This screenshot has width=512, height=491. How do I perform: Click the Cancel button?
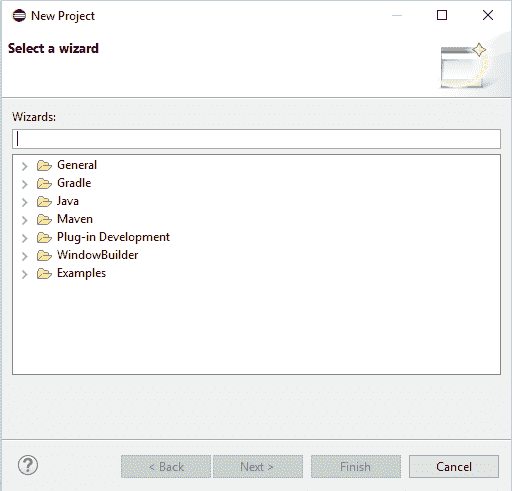coord(454,467)
